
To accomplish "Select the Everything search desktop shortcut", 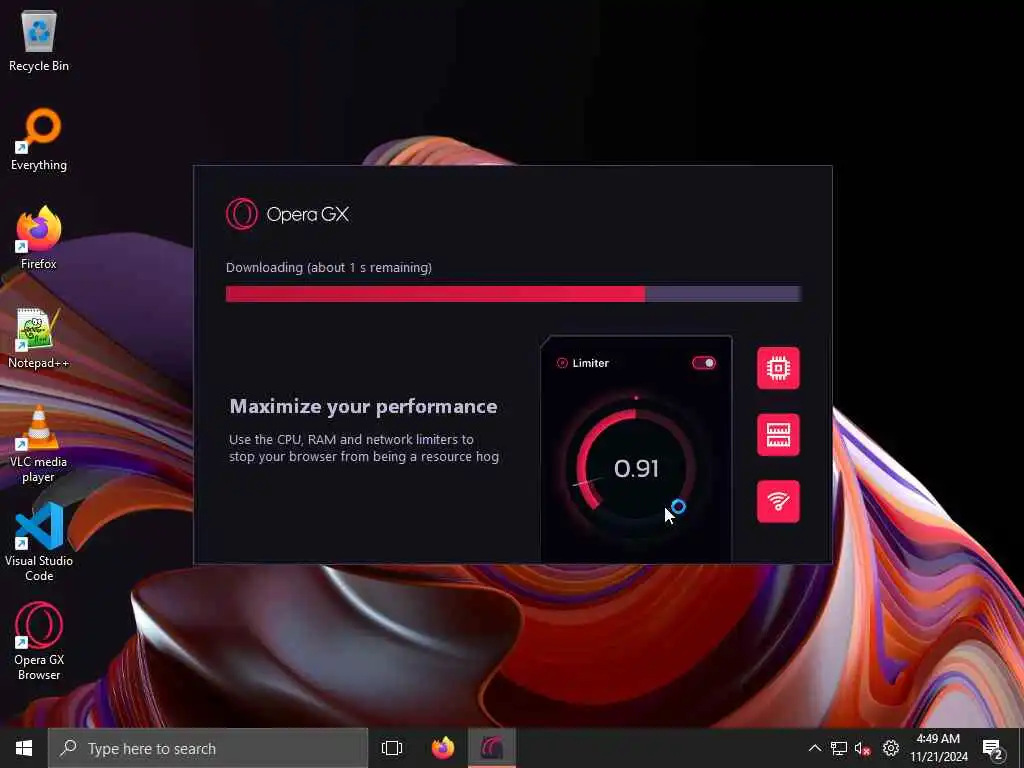I will click(x=39, y=140).
